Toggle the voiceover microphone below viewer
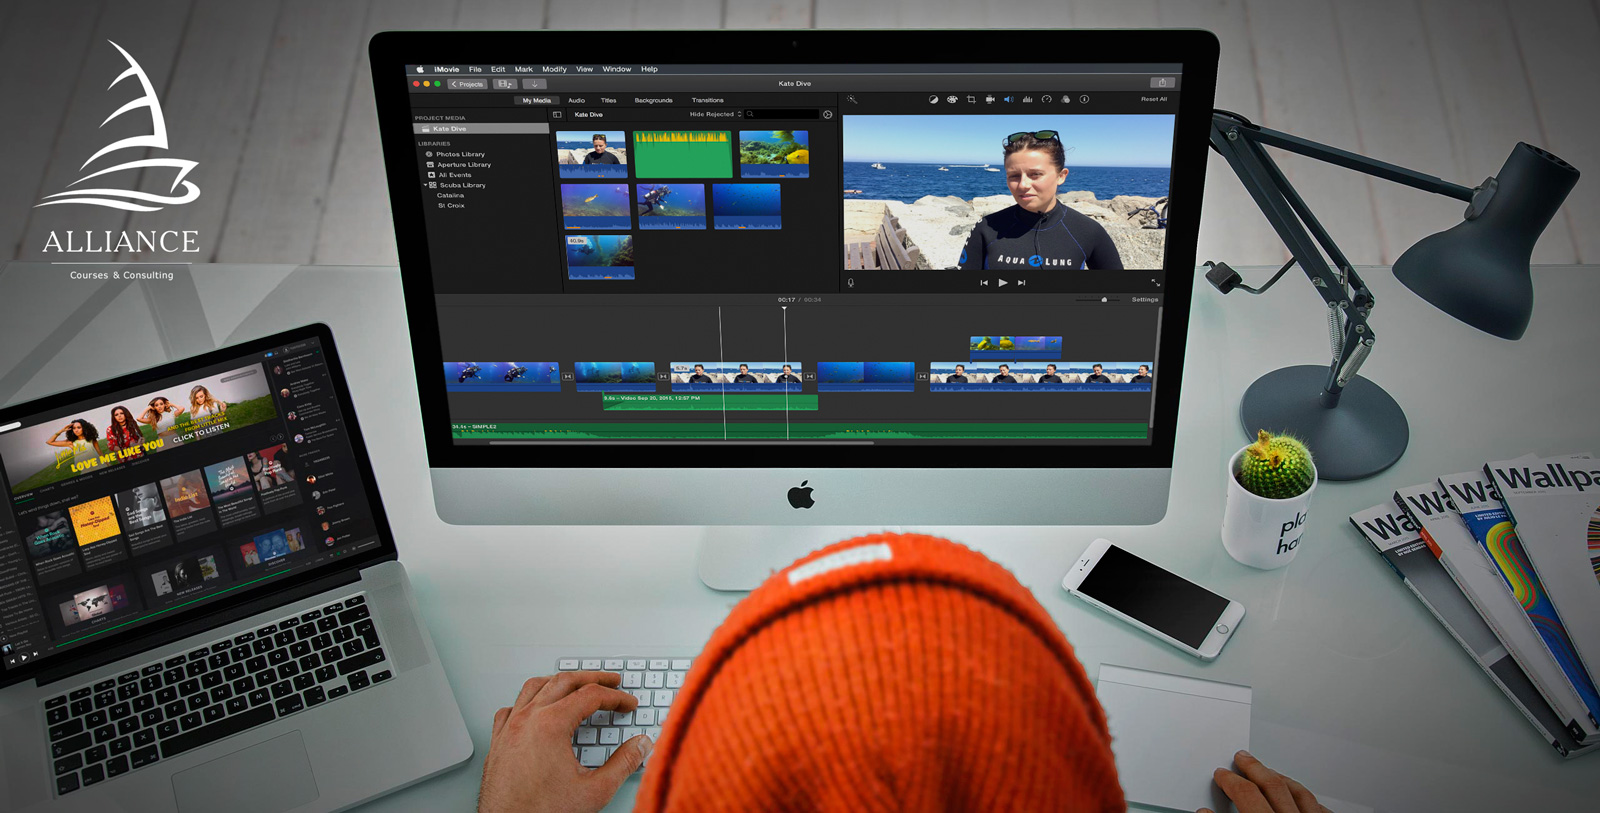Viewport: 1600px width, 813px height. tap(851, 283)
